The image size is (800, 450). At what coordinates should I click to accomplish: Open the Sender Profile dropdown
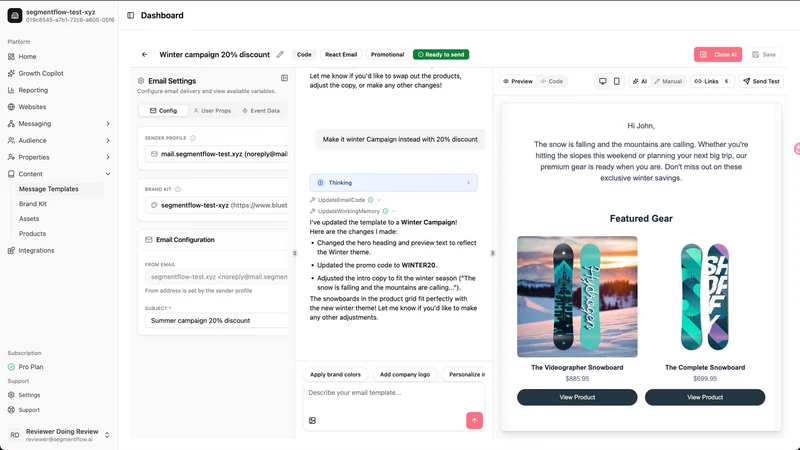216,154
